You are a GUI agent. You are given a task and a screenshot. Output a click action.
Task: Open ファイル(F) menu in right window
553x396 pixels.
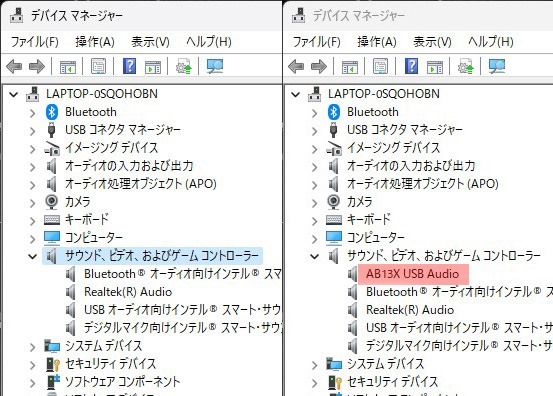pos(317,42)
